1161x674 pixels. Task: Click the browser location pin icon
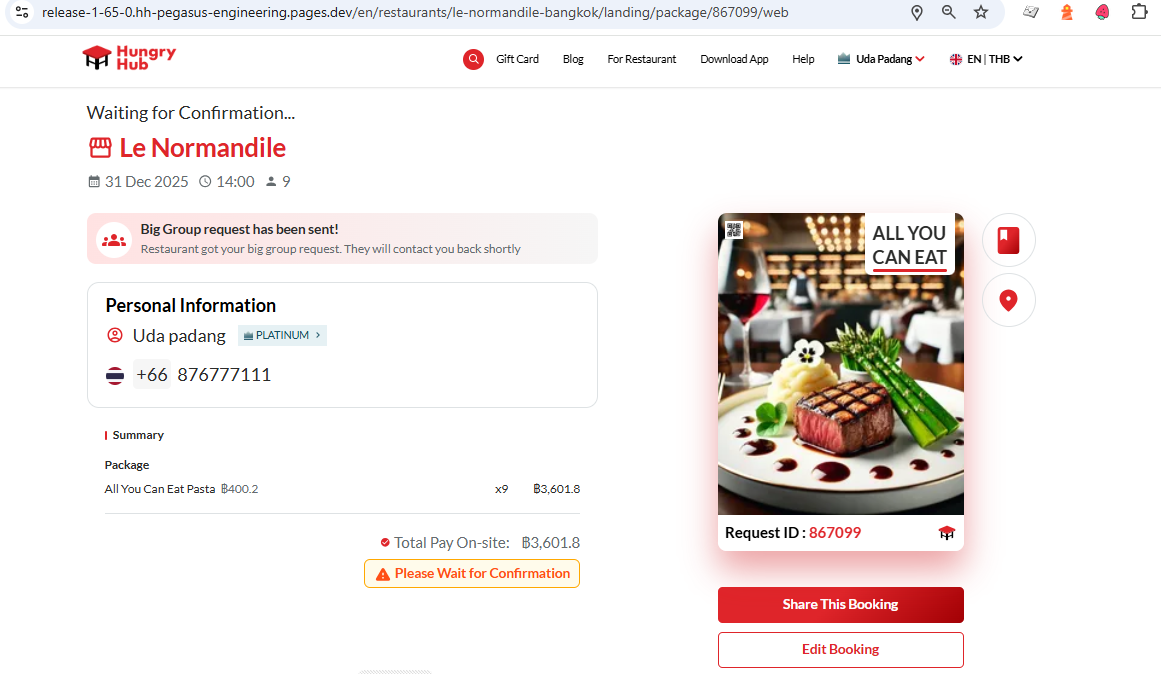tap(917, 13)
